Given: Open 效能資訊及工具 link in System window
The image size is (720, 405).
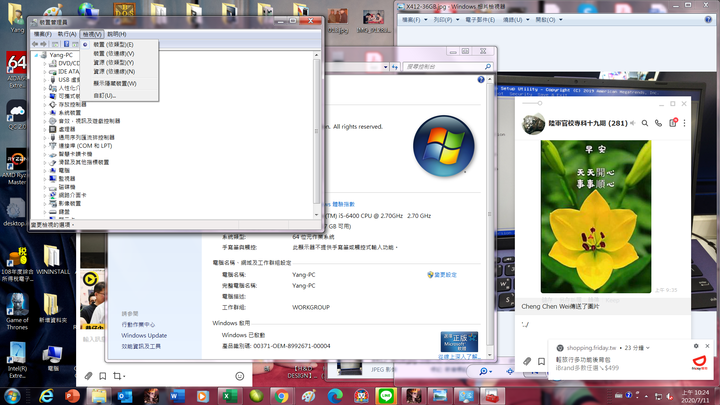Looking at the screenshot, I should (141, 347).
